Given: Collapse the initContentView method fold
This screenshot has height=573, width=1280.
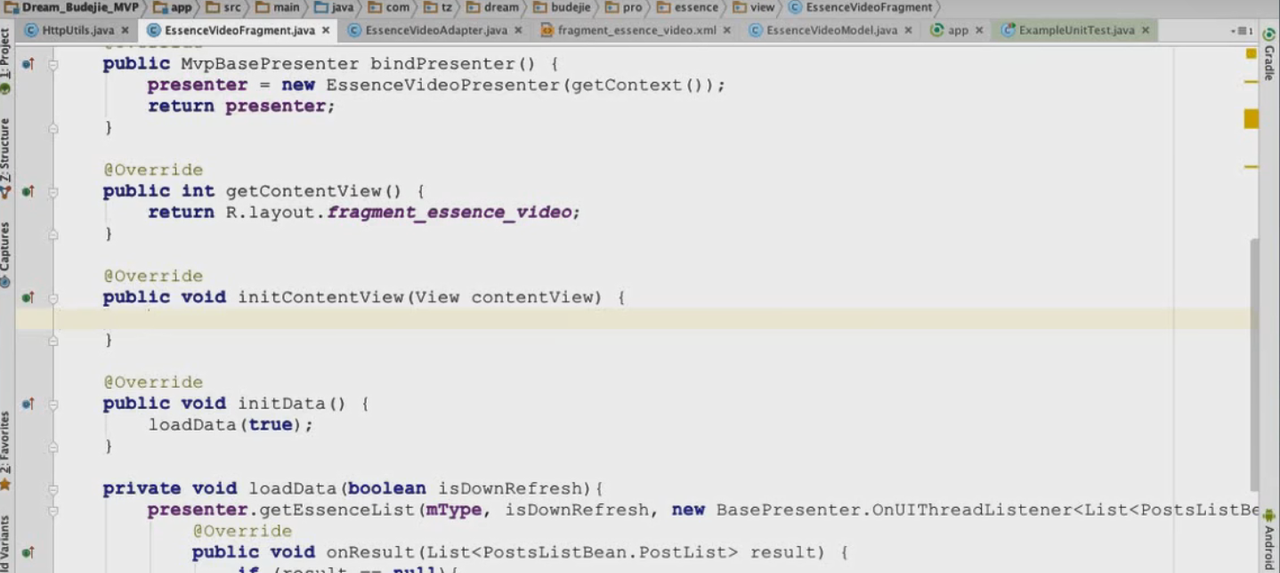Looking at the screenshot, I should (x=53, y=297).
